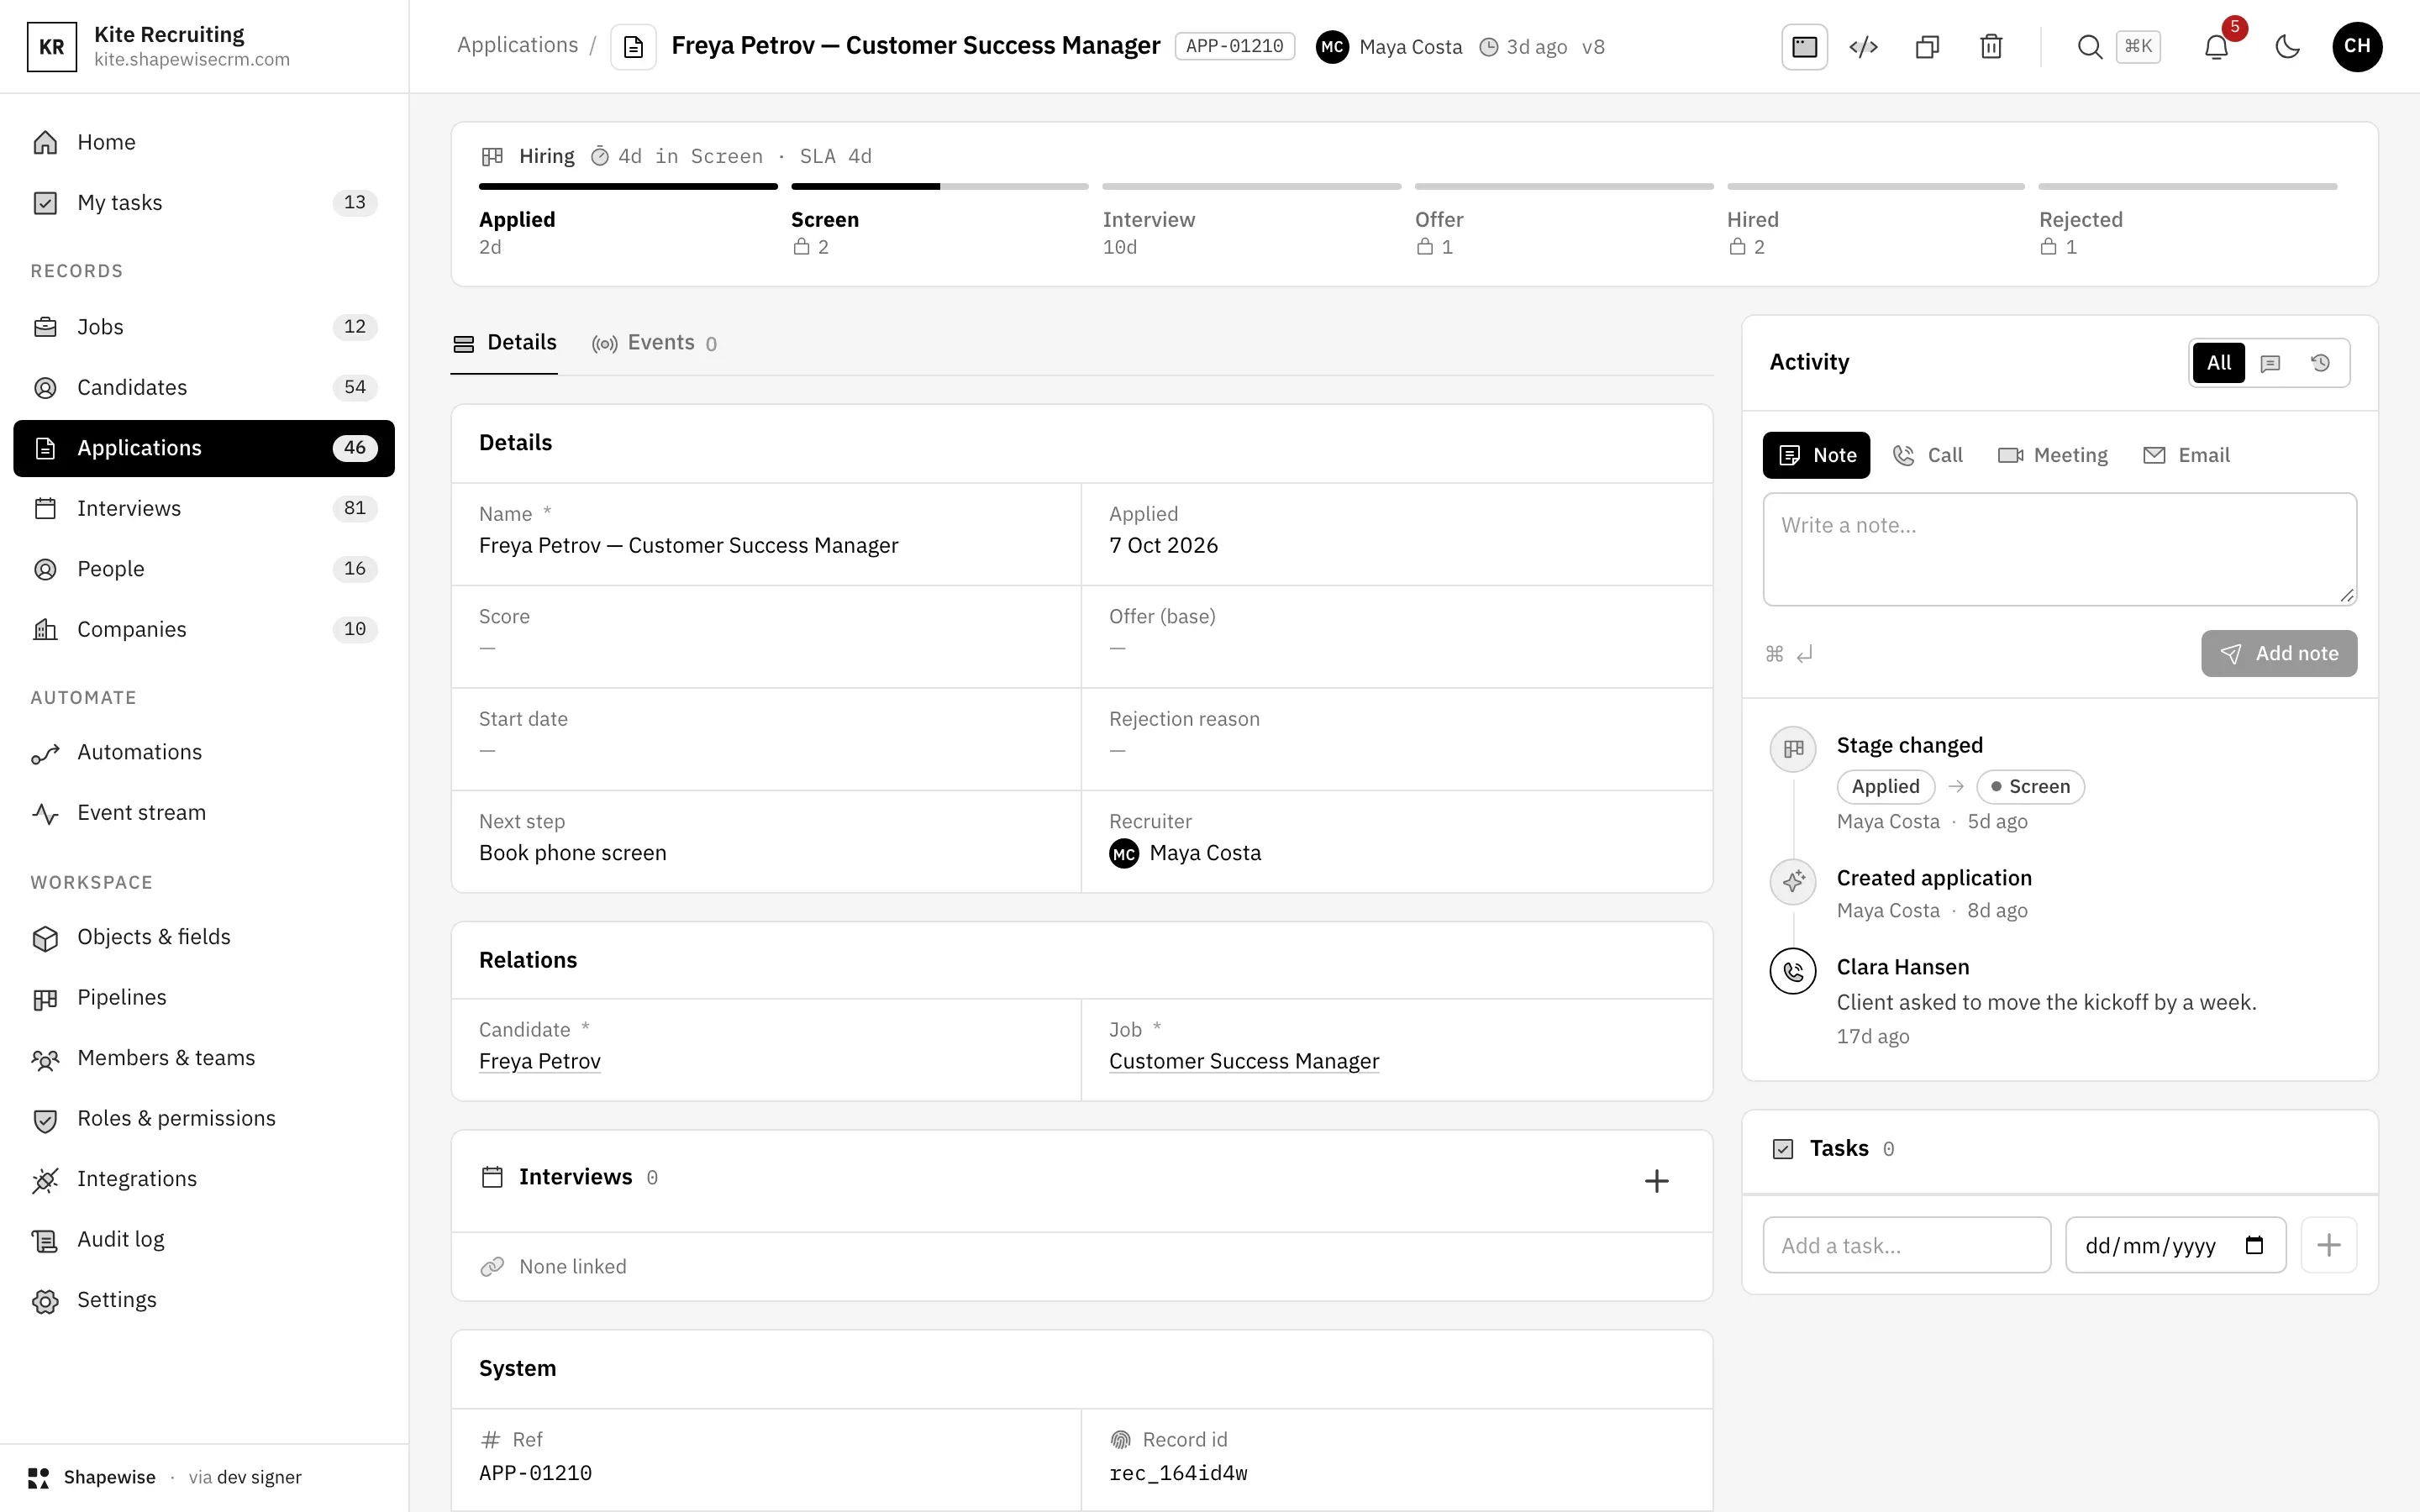Image resolution: width=2420 pixels, height=1512 pixels.
Task: Switch to the Email activity type
Action: (2186, 455)
